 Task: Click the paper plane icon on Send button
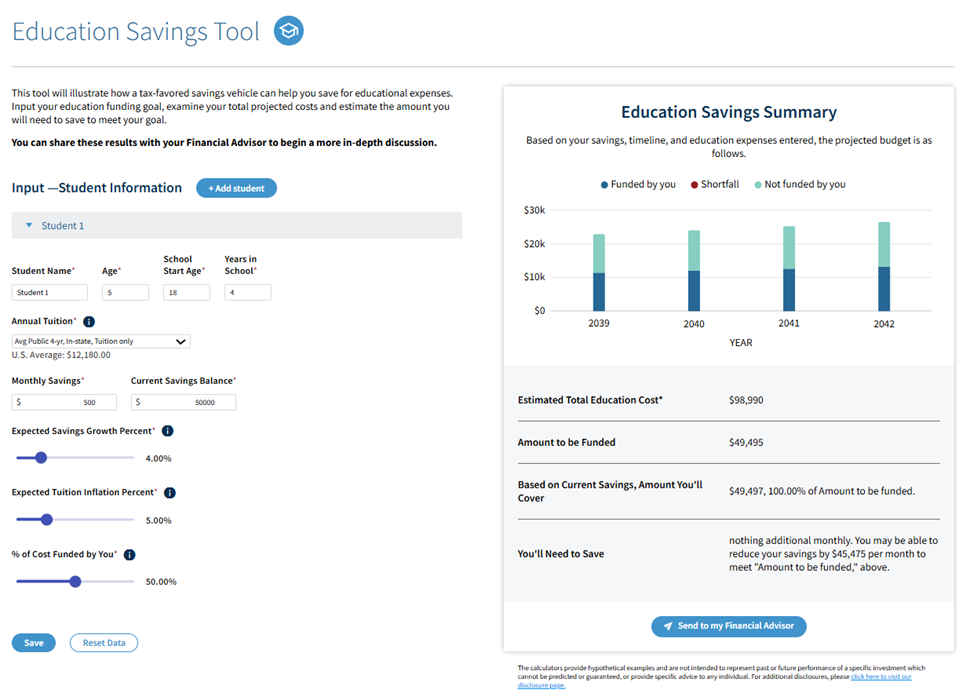click(668, 626)
